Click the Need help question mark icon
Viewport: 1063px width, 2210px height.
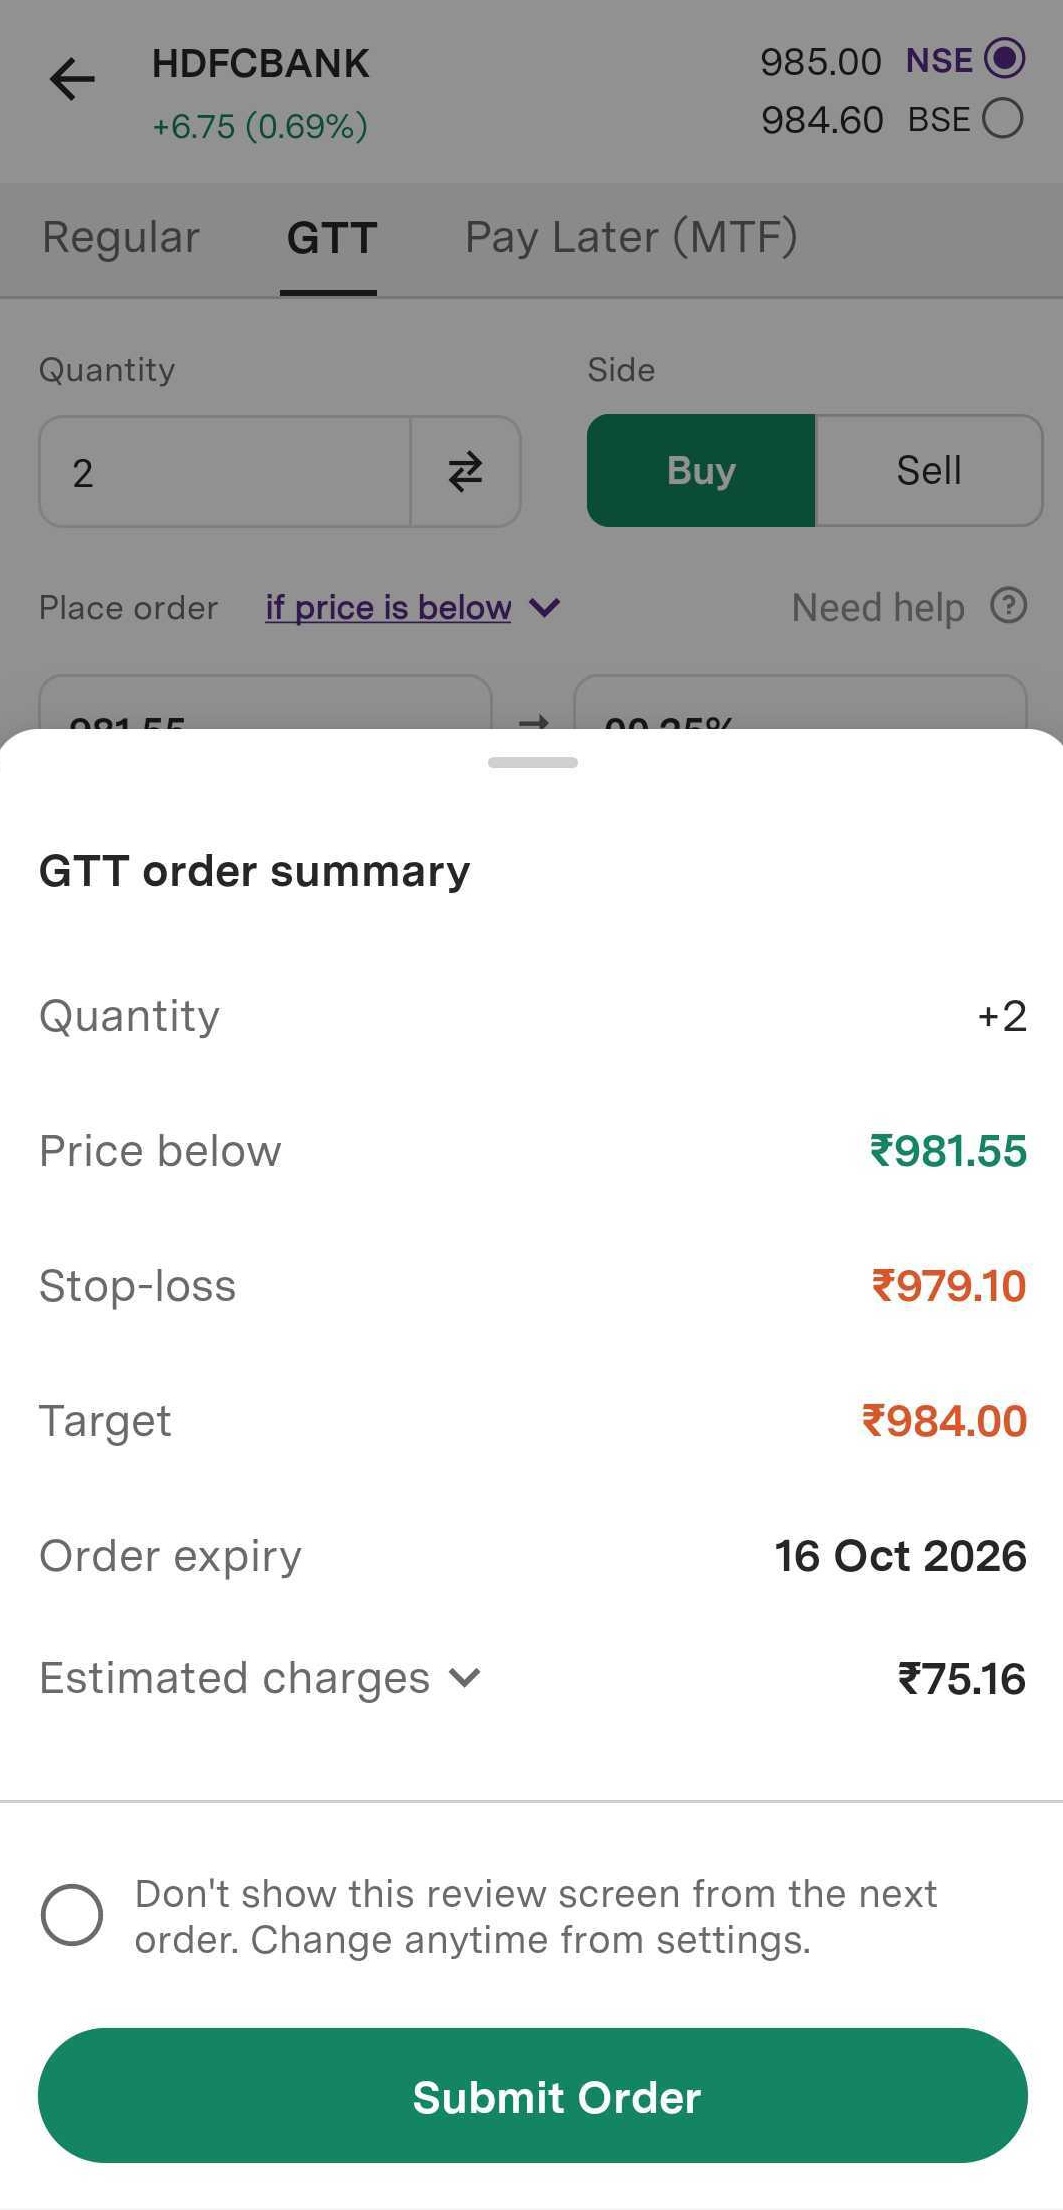[x=1008, y=606]
